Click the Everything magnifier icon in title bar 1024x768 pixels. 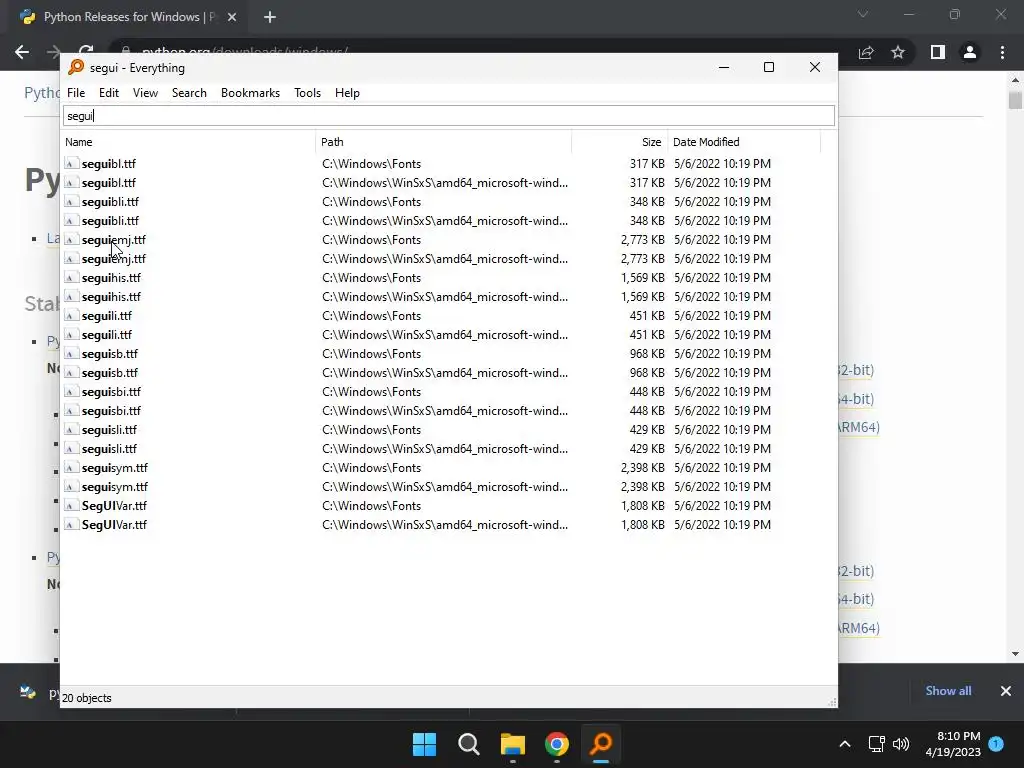click(76, 67)
